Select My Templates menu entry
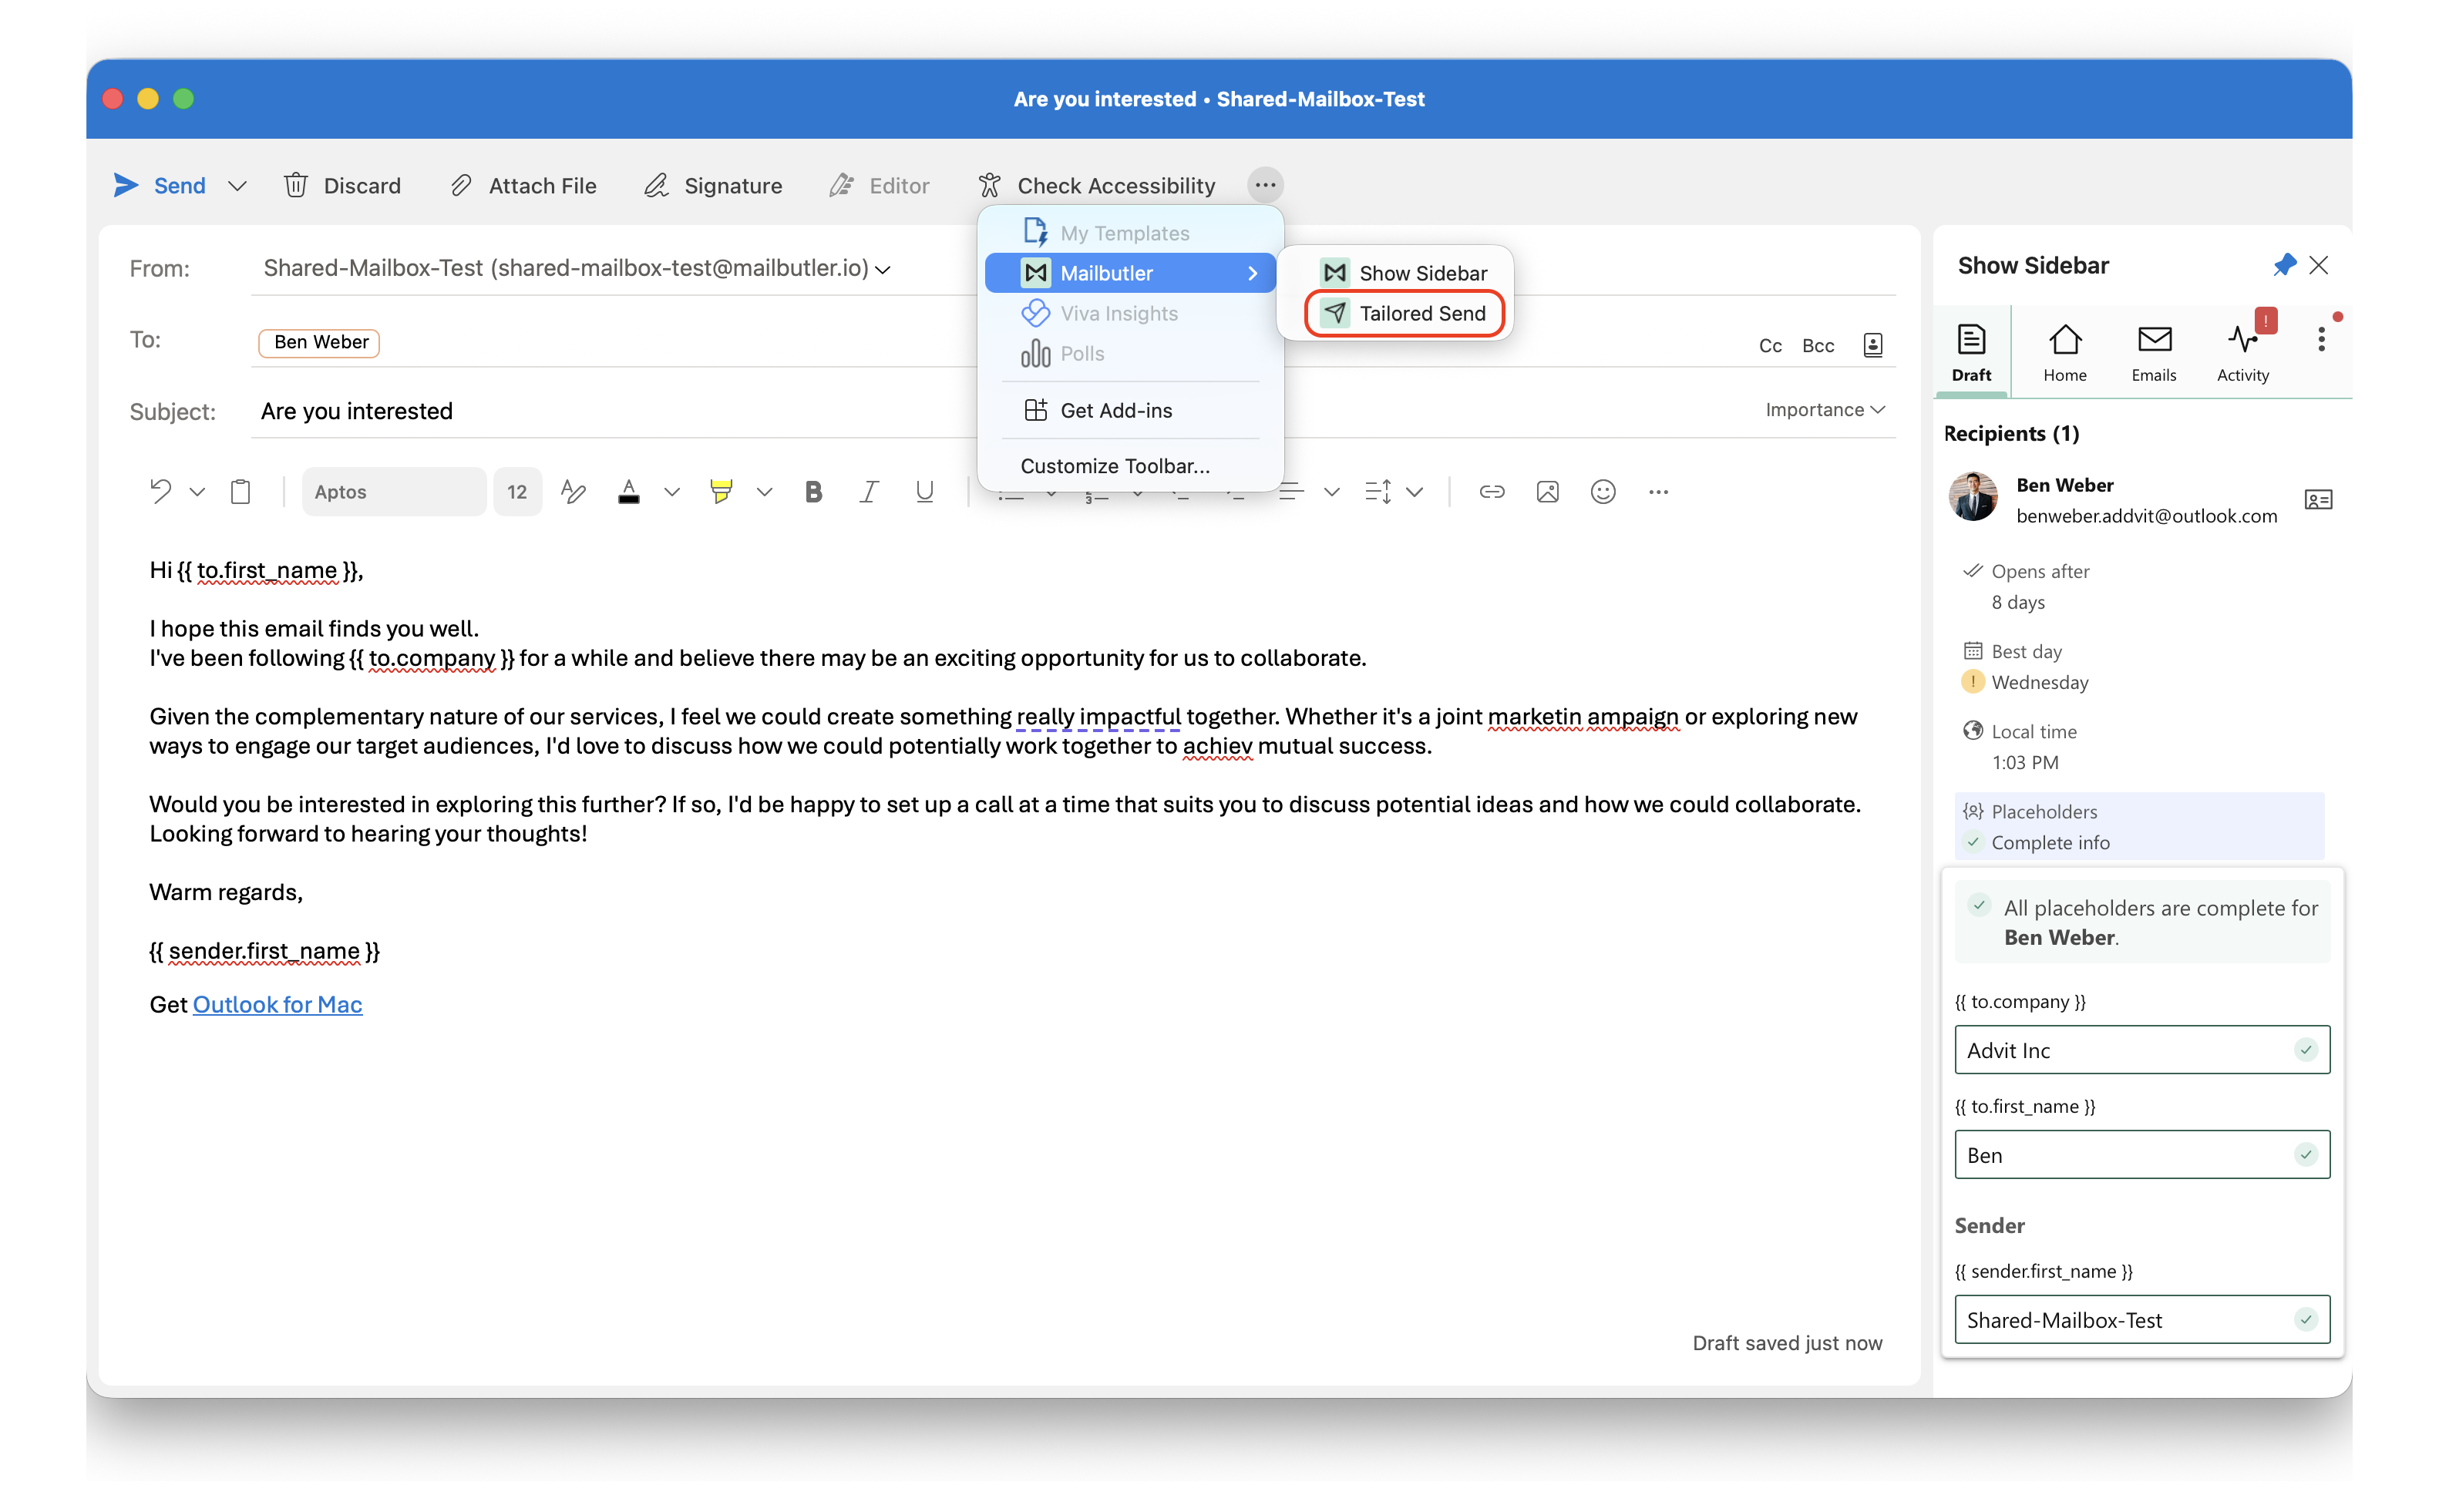The height and width of the screenshot is (1512, 2439). [1130, 233]
